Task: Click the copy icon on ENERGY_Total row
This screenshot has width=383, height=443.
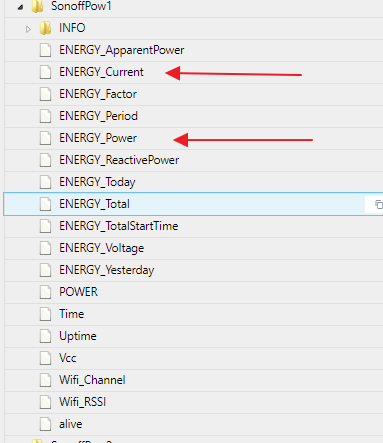Action: (379, 204)
